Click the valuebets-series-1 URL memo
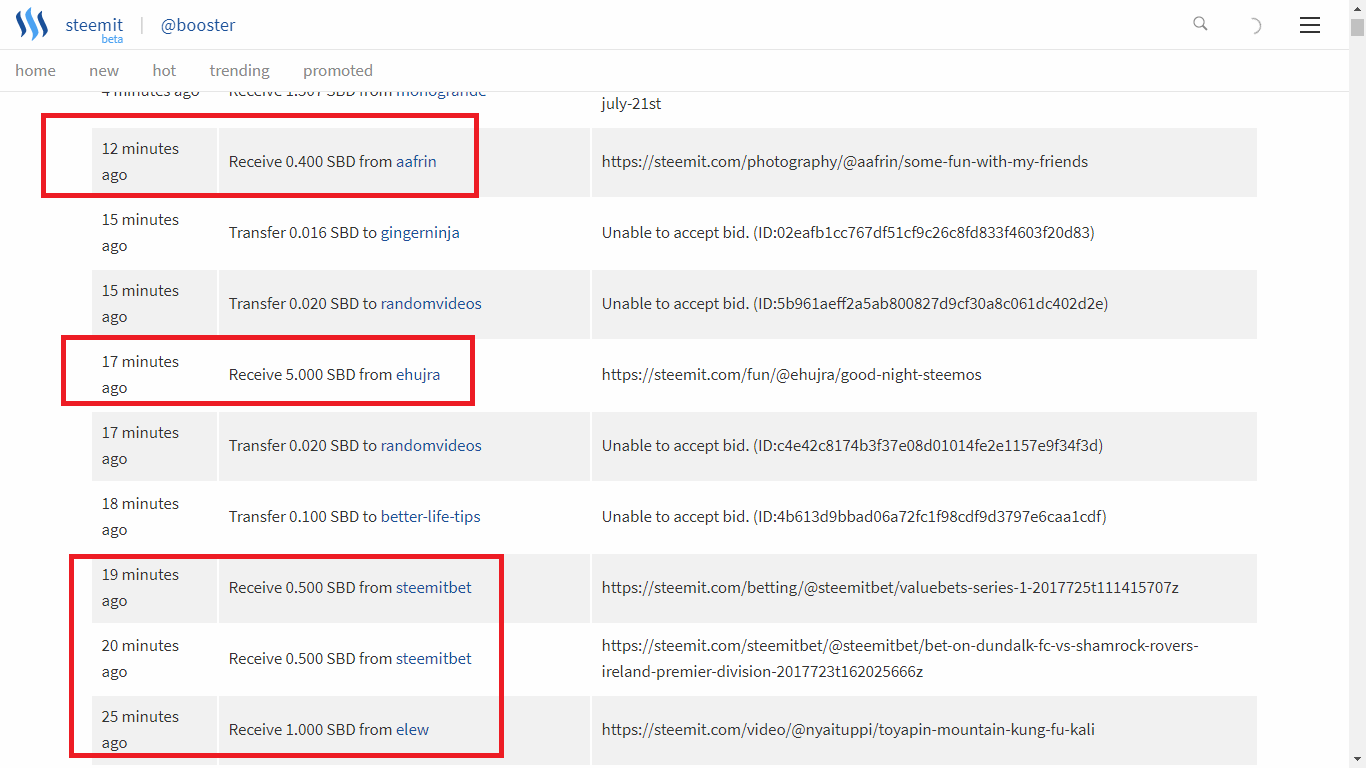1366x768 pixels. [x=890, y=587]
